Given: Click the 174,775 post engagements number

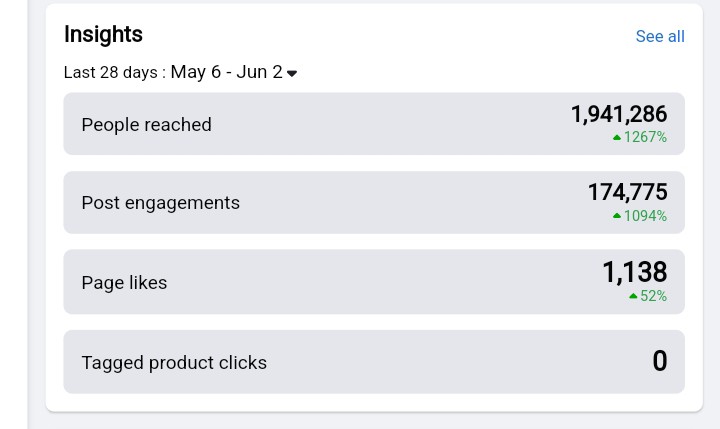Looking at the screenshot, I should [x=627, y=192].
